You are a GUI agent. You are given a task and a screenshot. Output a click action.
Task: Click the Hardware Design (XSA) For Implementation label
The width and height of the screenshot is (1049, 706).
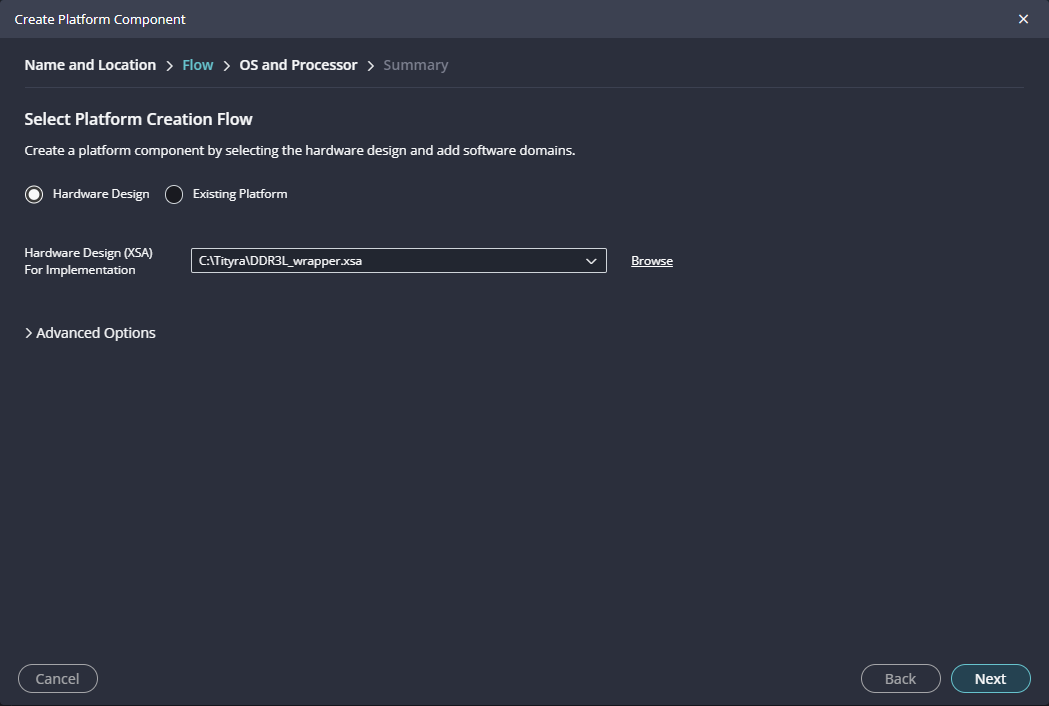click(x=88, y=261)
